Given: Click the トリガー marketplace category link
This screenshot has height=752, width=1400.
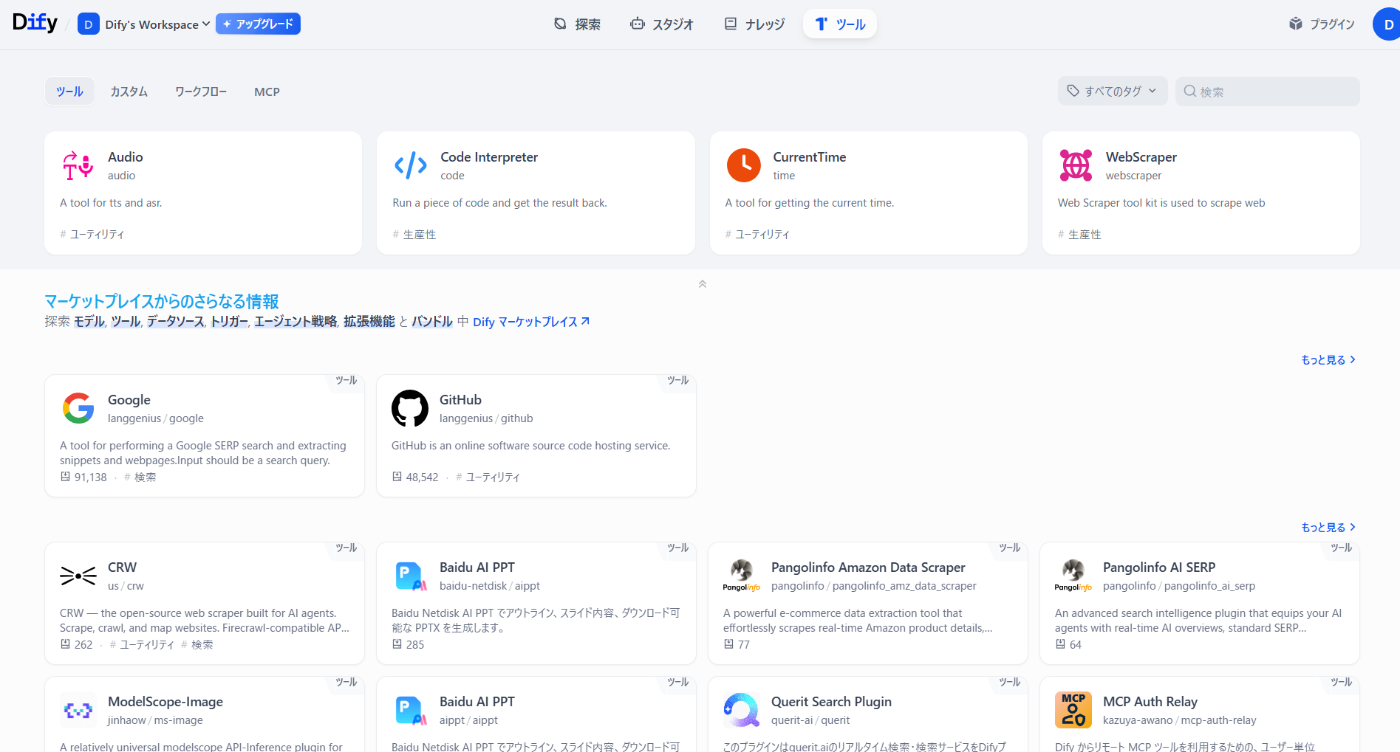Looking at the screenshot, I should pos(229,322).
